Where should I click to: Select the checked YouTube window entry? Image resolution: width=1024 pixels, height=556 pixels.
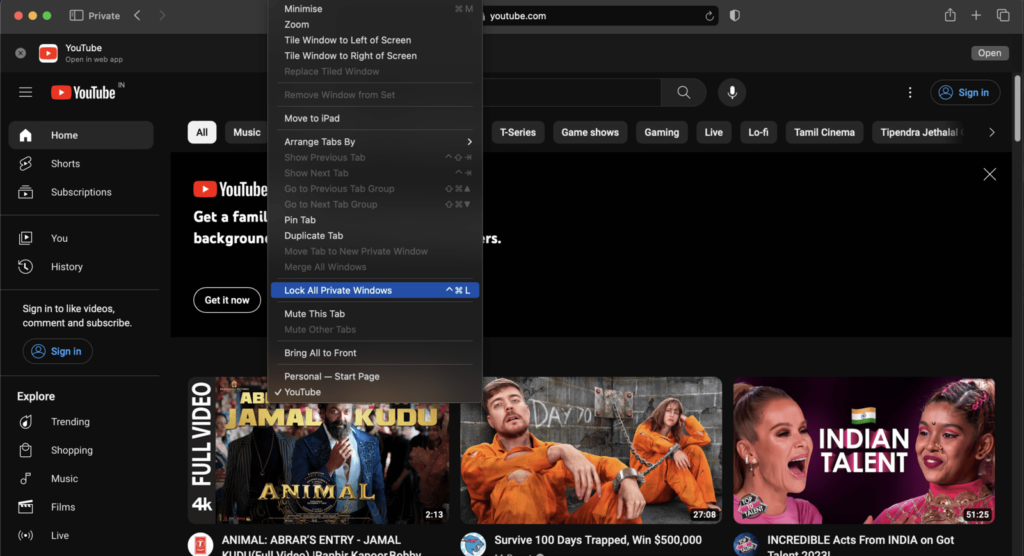click(302, 392)
